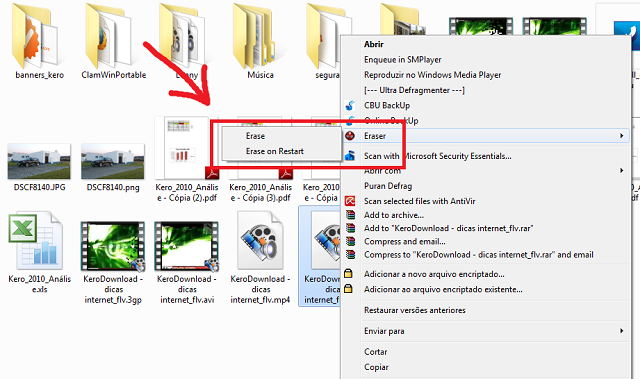Choose Copiar from the context menu
This screenshot has width=640, height=379.
376,367
